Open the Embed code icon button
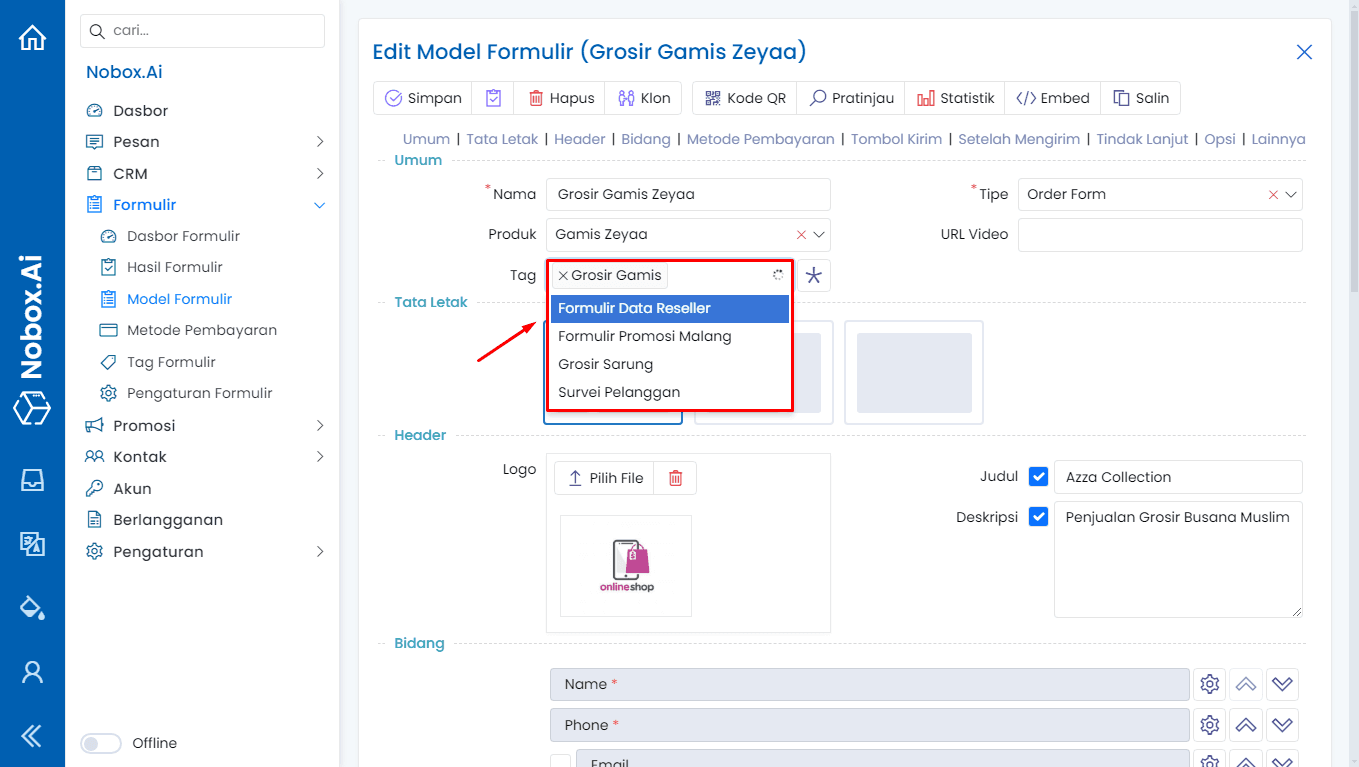The width and height of the screenshot is (1359, 767). [1024, 98]
